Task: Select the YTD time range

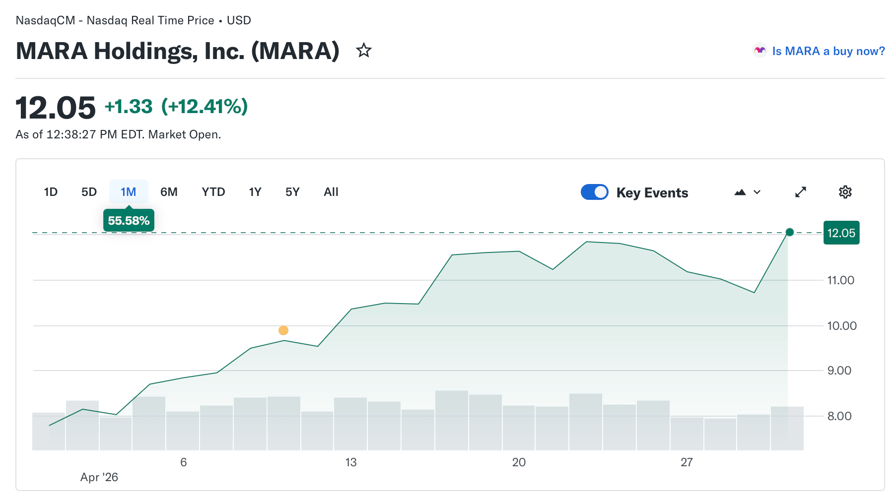Action: pyautogui.click(x=213, y=192)
